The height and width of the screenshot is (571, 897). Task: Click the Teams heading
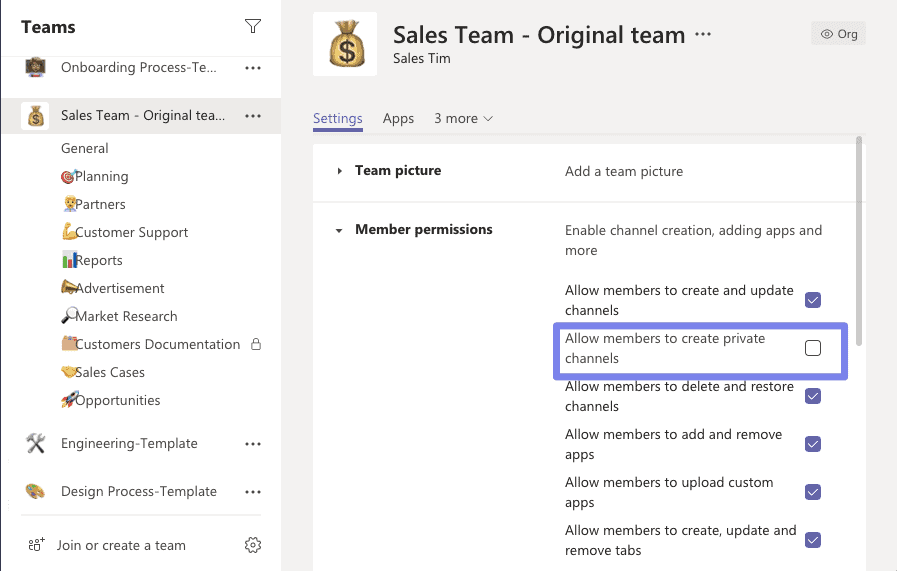pyautogui.click(x=48, y=27)
